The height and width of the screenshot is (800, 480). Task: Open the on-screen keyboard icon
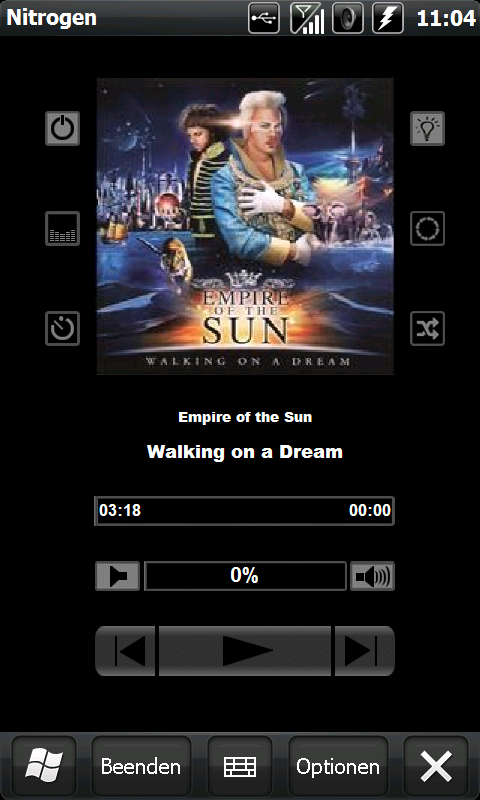point(240,766)
